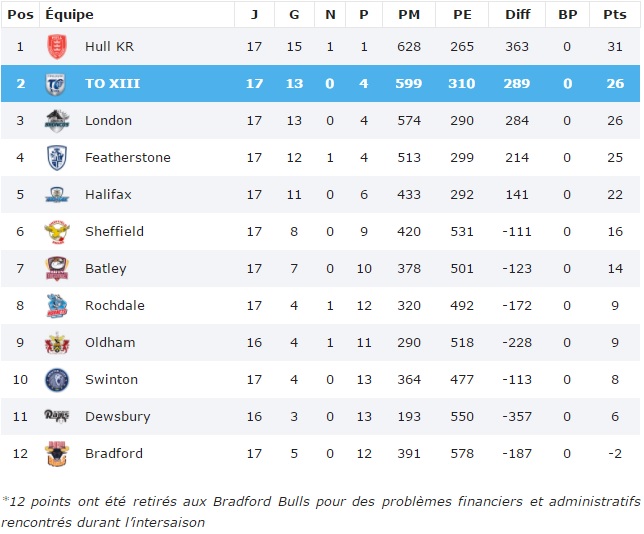Click the Diff column header

517,14
